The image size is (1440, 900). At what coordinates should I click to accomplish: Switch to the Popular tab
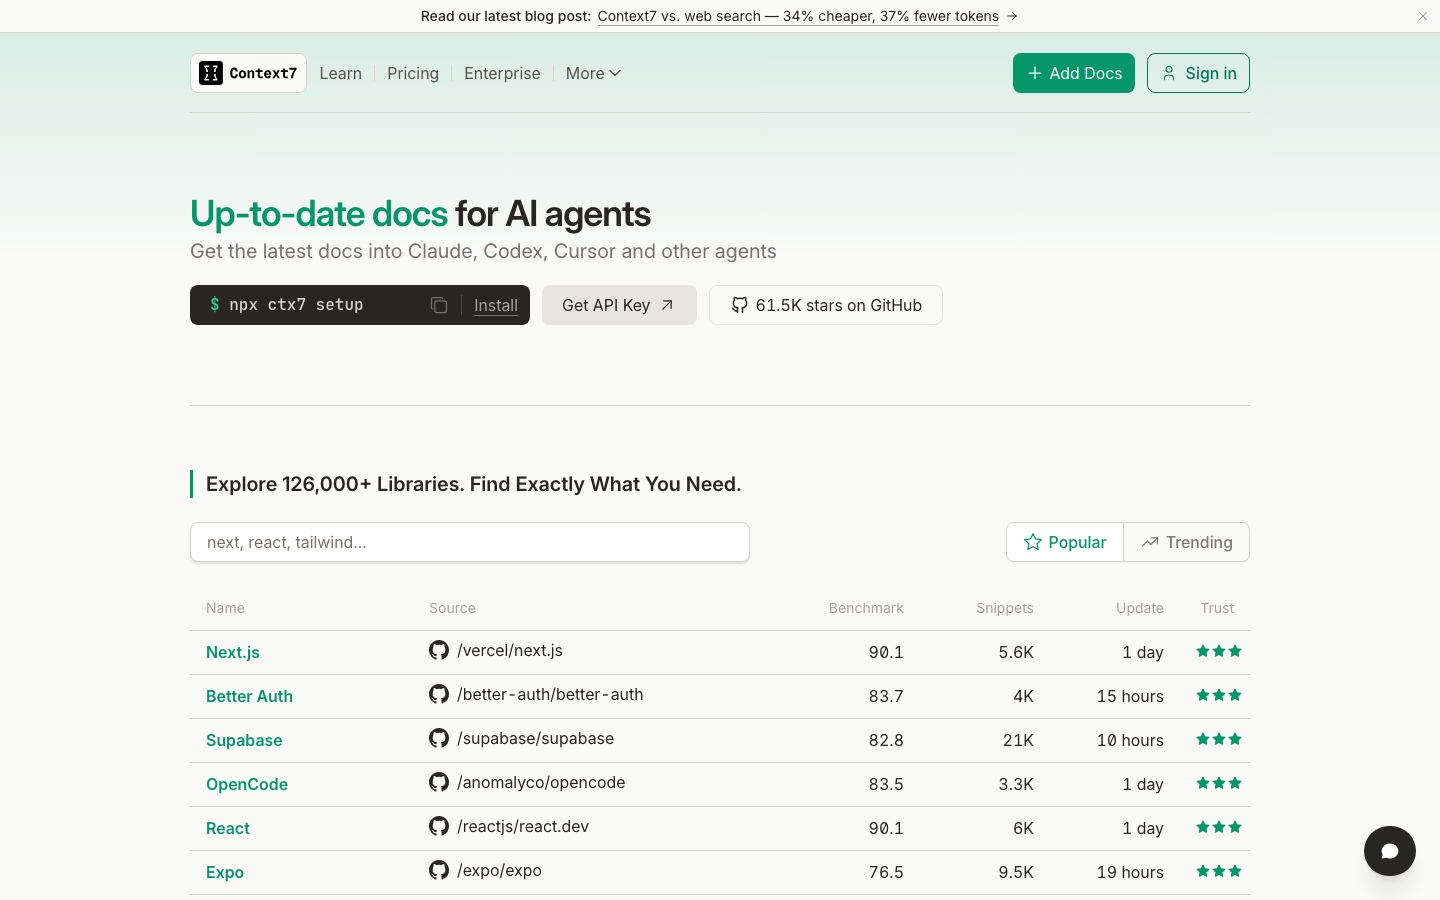(x=1065, y=542)
